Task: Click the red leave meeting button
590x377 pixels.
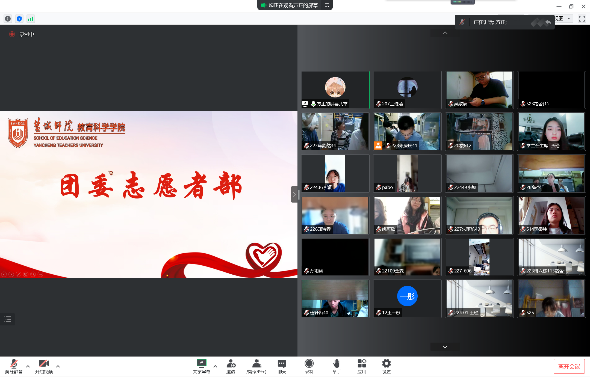Action: pyautogui.click(x=569, y=366)
